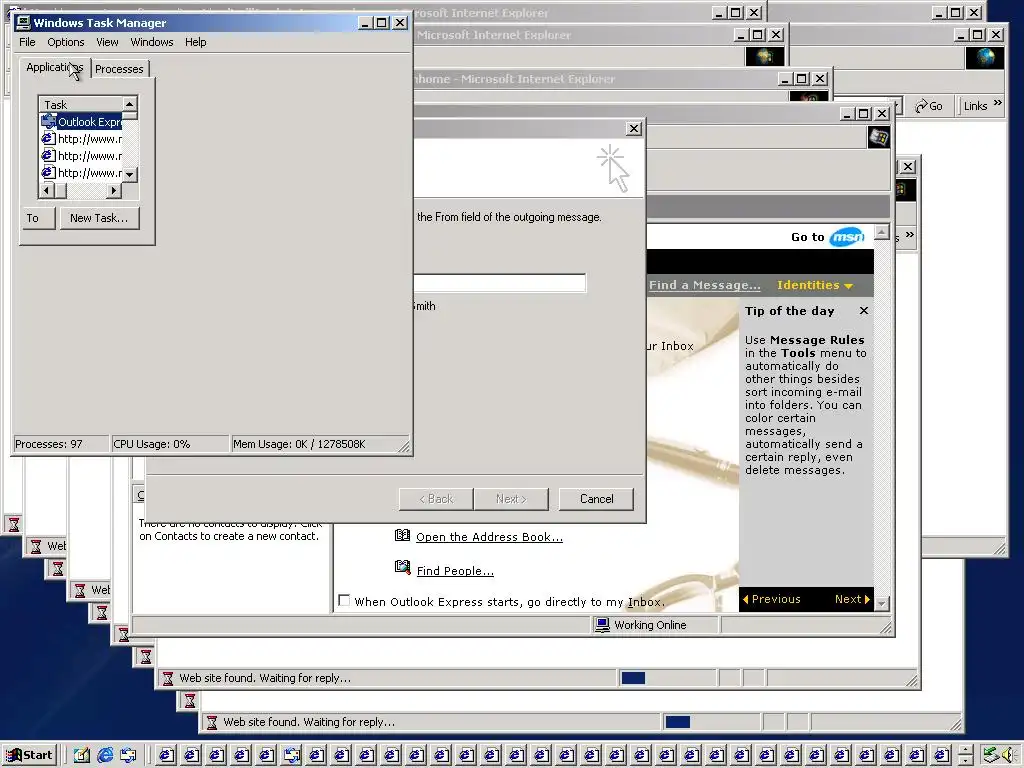Click the name input field in the wizard
Image resolution: width=1024 pixels, height=768 pixels.
tap(500, 283)
